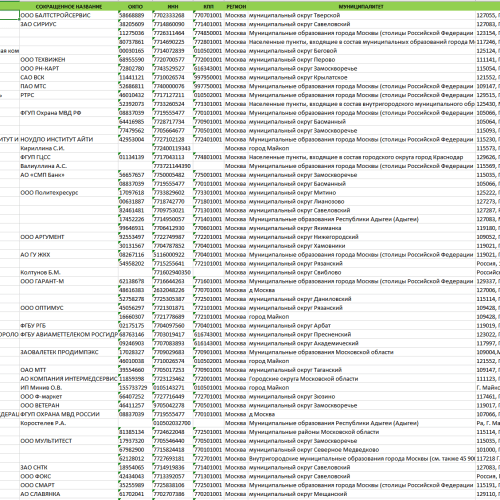Select the ООО ТЕХВИЖЕН cell
Image resolution: width=500 pixels, height=500 pixels.
click(x=69, y=60)
